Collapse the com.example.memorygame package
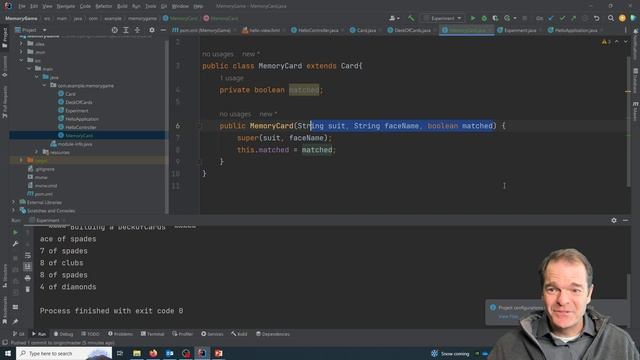 tap(44, 85)
